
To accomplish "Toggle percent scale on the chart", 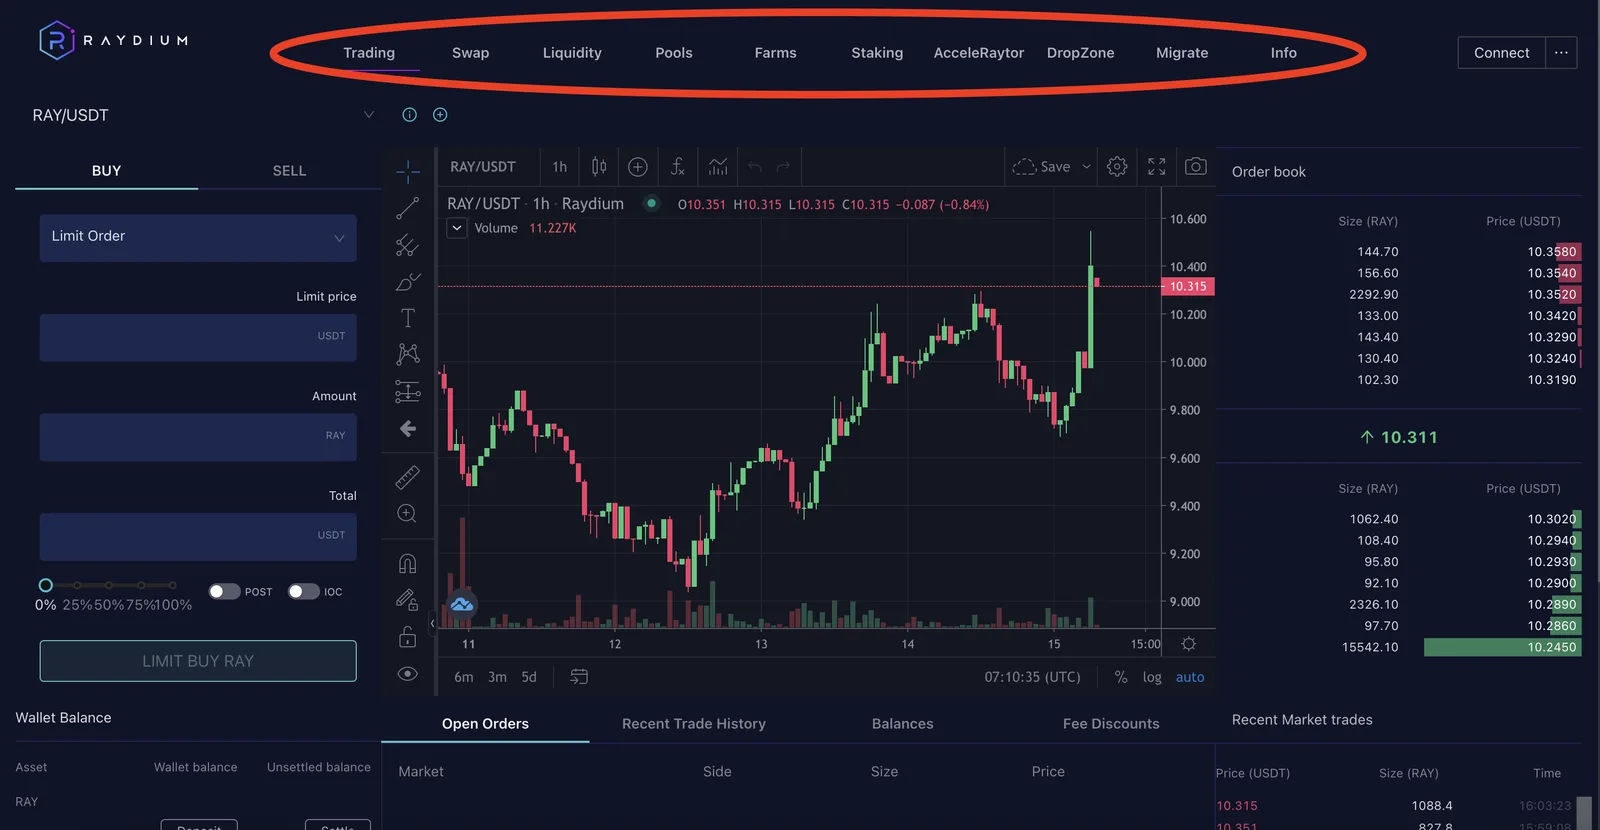I will coord(1121,677).
